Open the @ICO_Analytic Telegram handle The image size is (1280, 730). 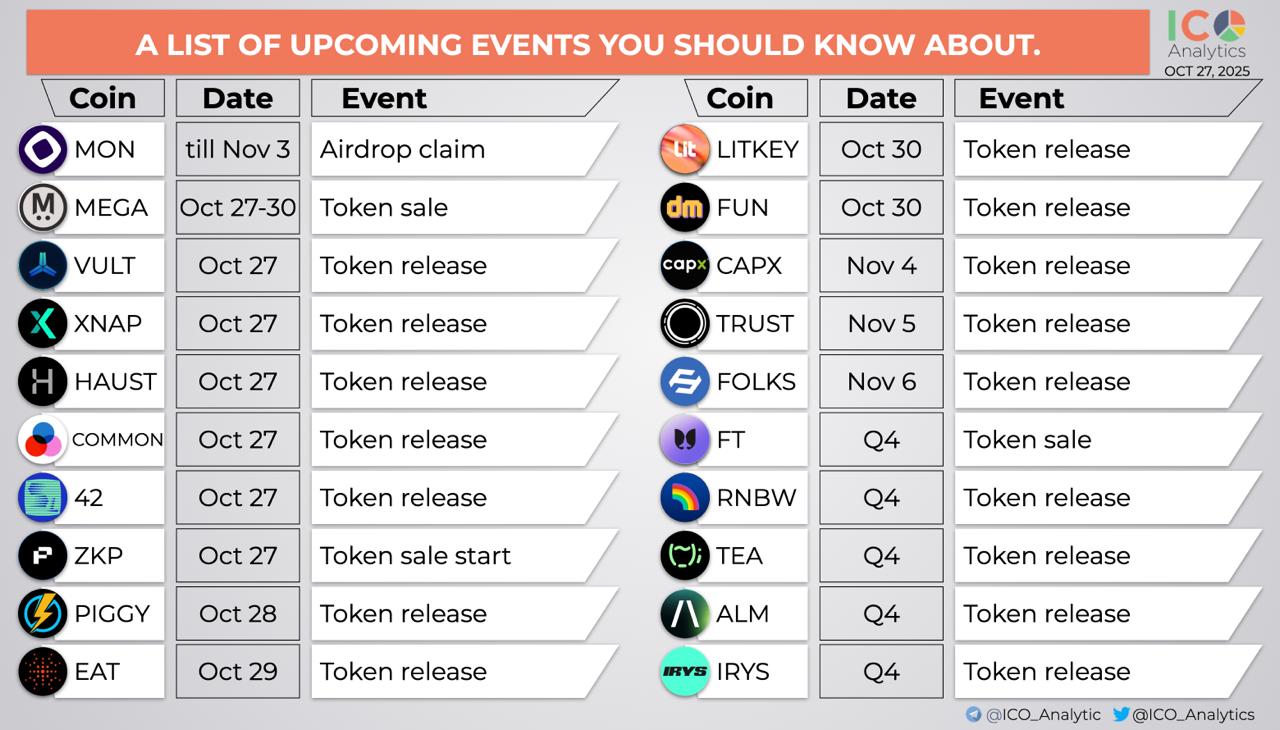[1043, 715]
